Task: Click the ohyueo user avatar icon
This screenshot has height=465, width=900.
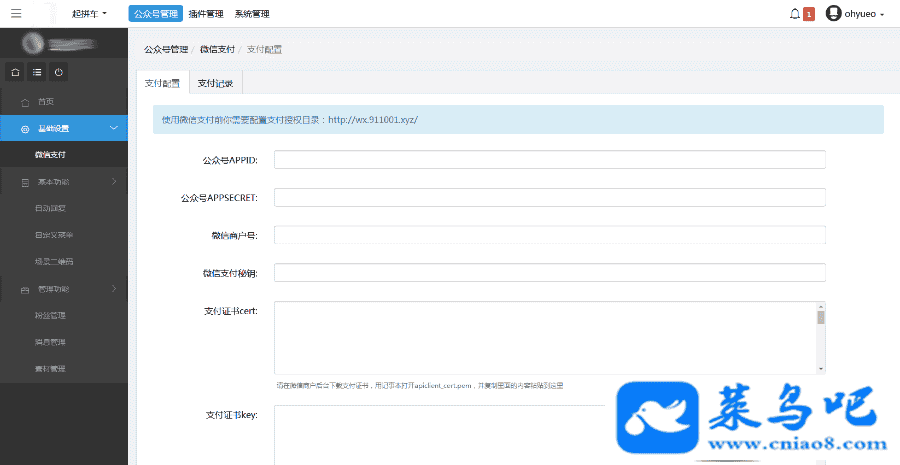Action: click(x=833, y=14)
